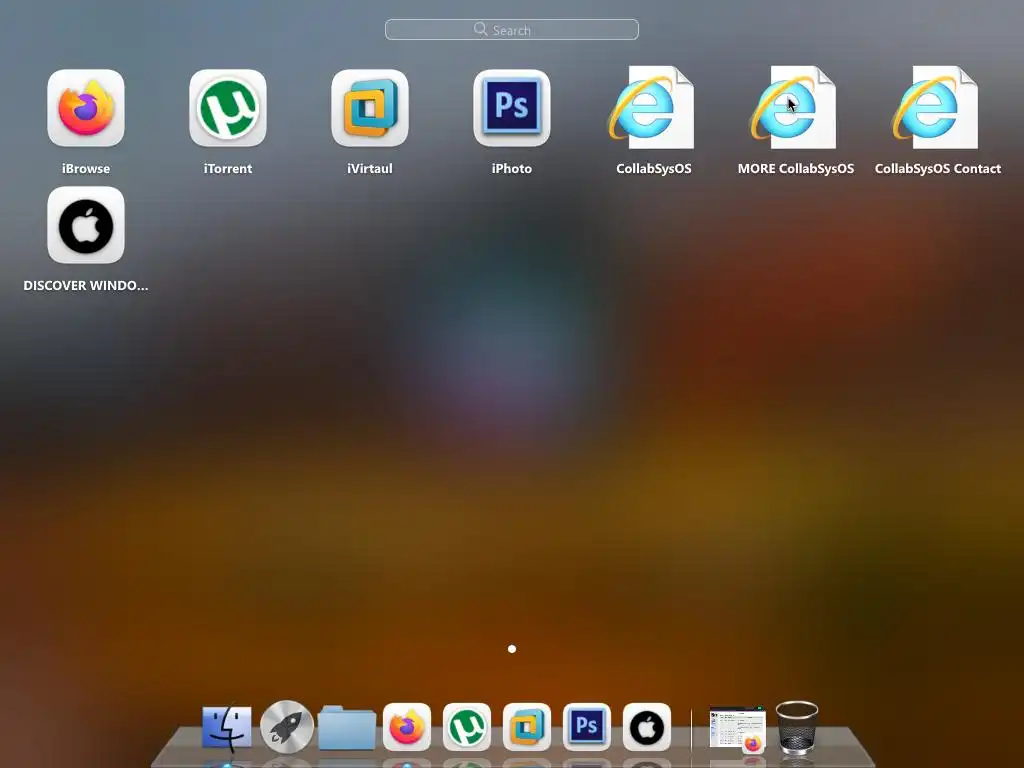Image resolution: width=1024 pixels, height=768 pixels.
Task: Click the iTorrent label text
Action: click(228, 168)
